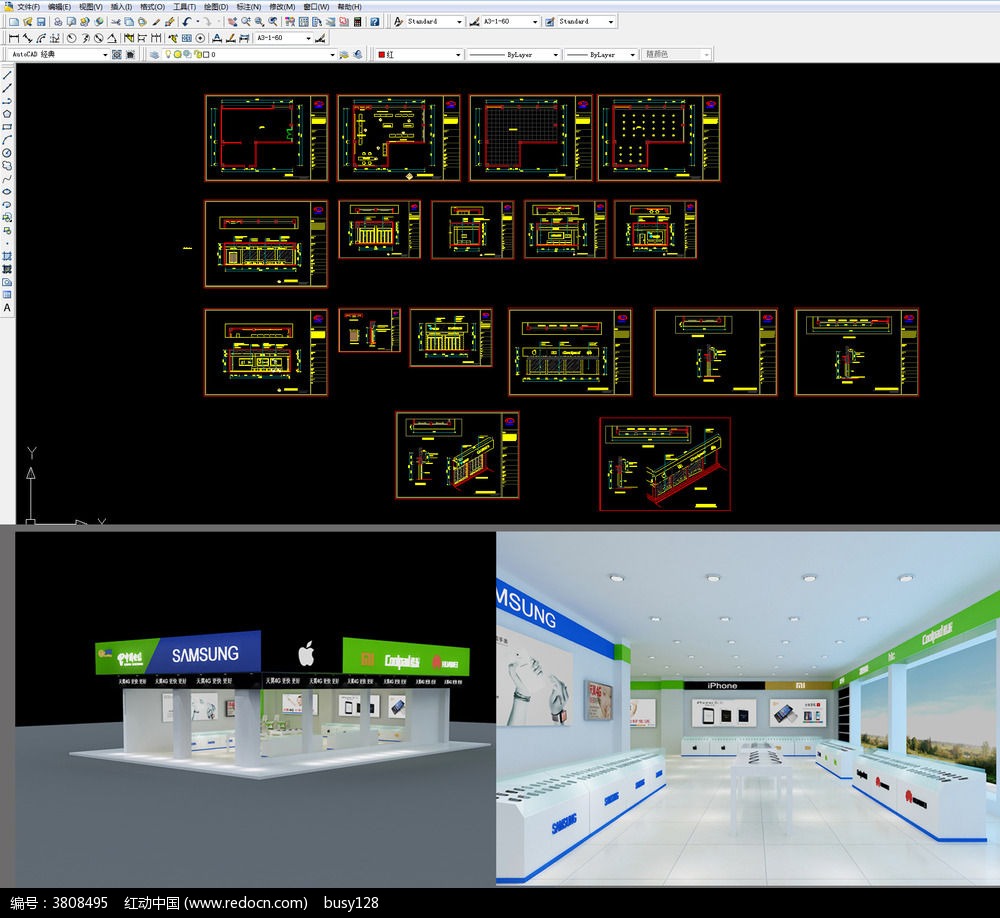Screen dimensions: 1000x918
Task: Select the Table tool in draw toolbar
Action: [7, 295]
